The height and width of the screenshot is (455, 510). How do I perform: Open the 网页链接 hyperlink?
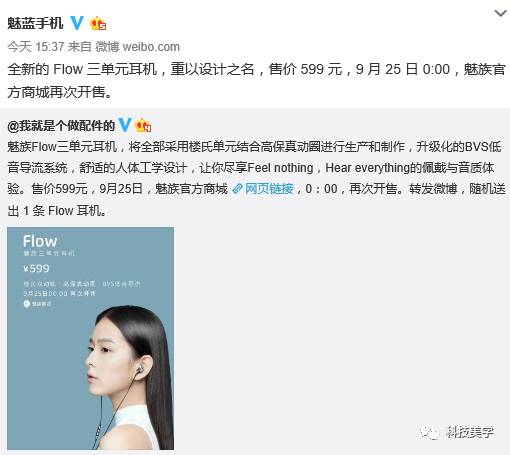pos(269,189)
